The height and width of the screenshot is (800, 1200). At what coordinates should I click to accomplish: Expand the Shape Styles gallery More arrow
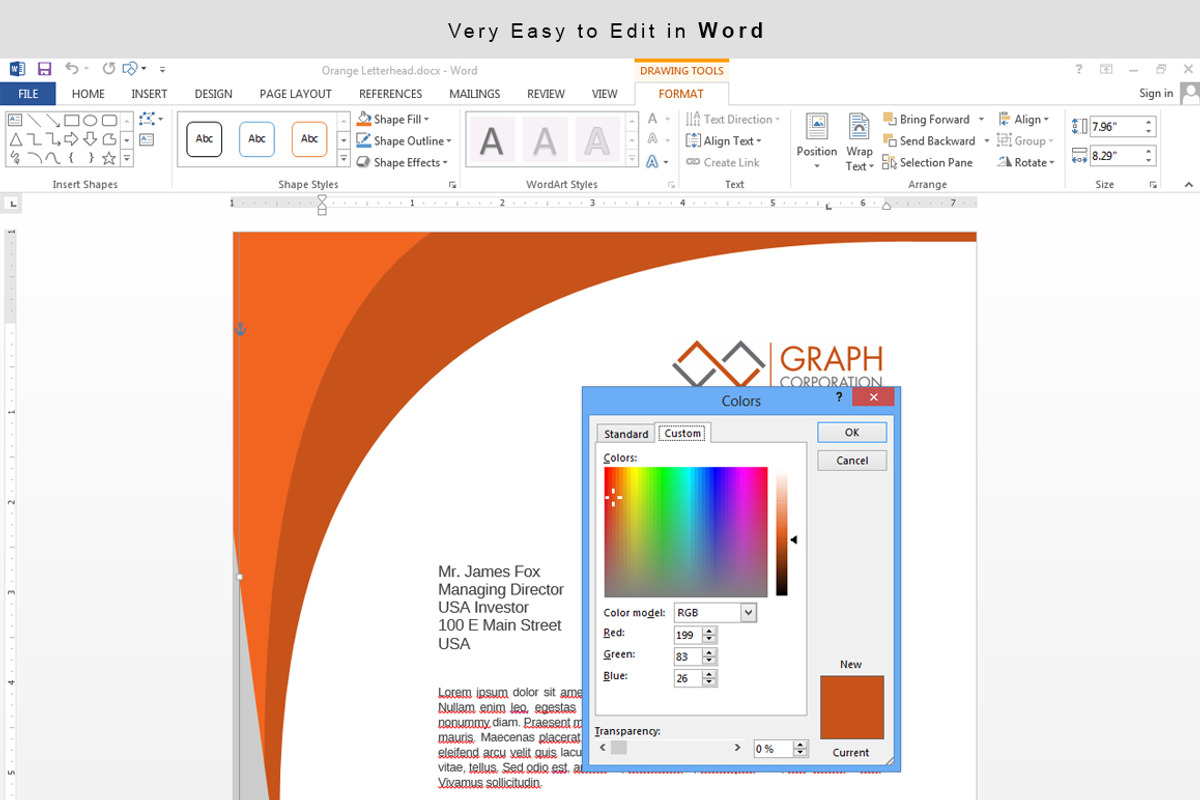(x=344, y=159)
